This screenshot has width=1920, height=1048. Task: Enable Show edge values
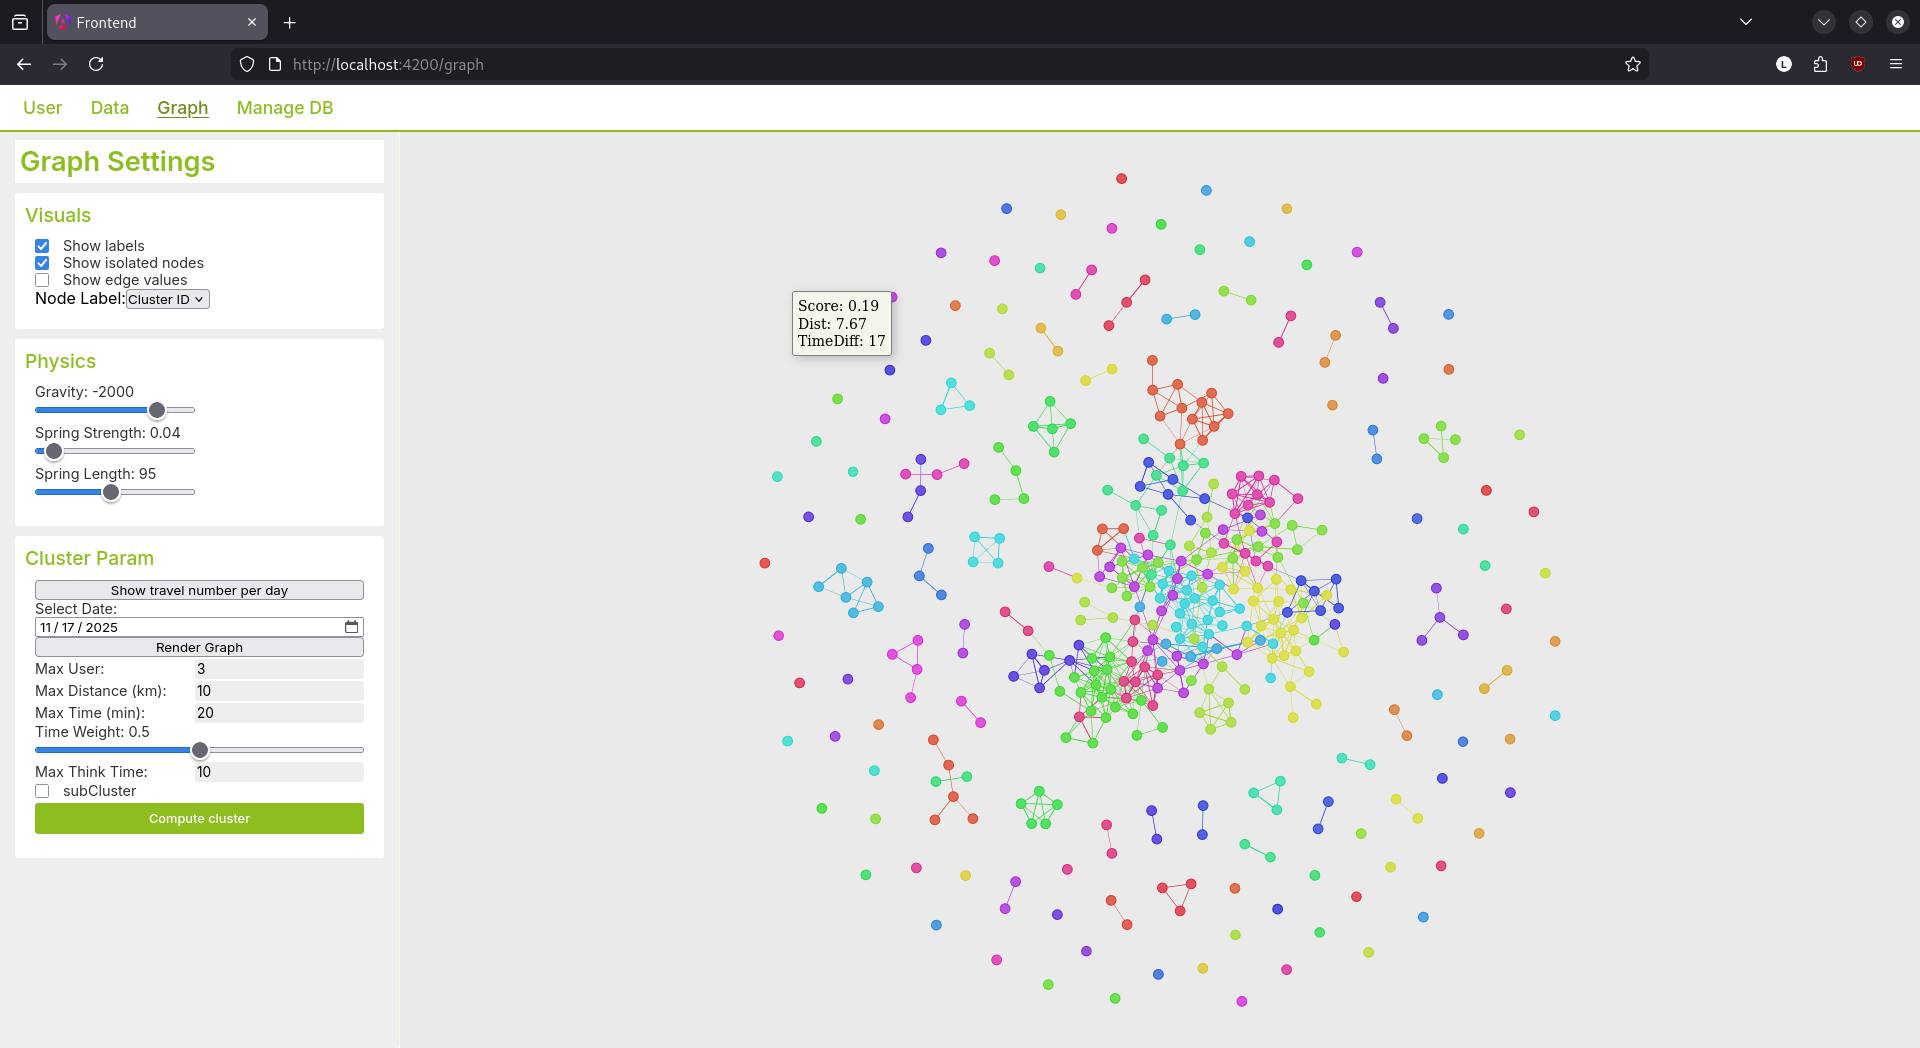tap(42, 280)
